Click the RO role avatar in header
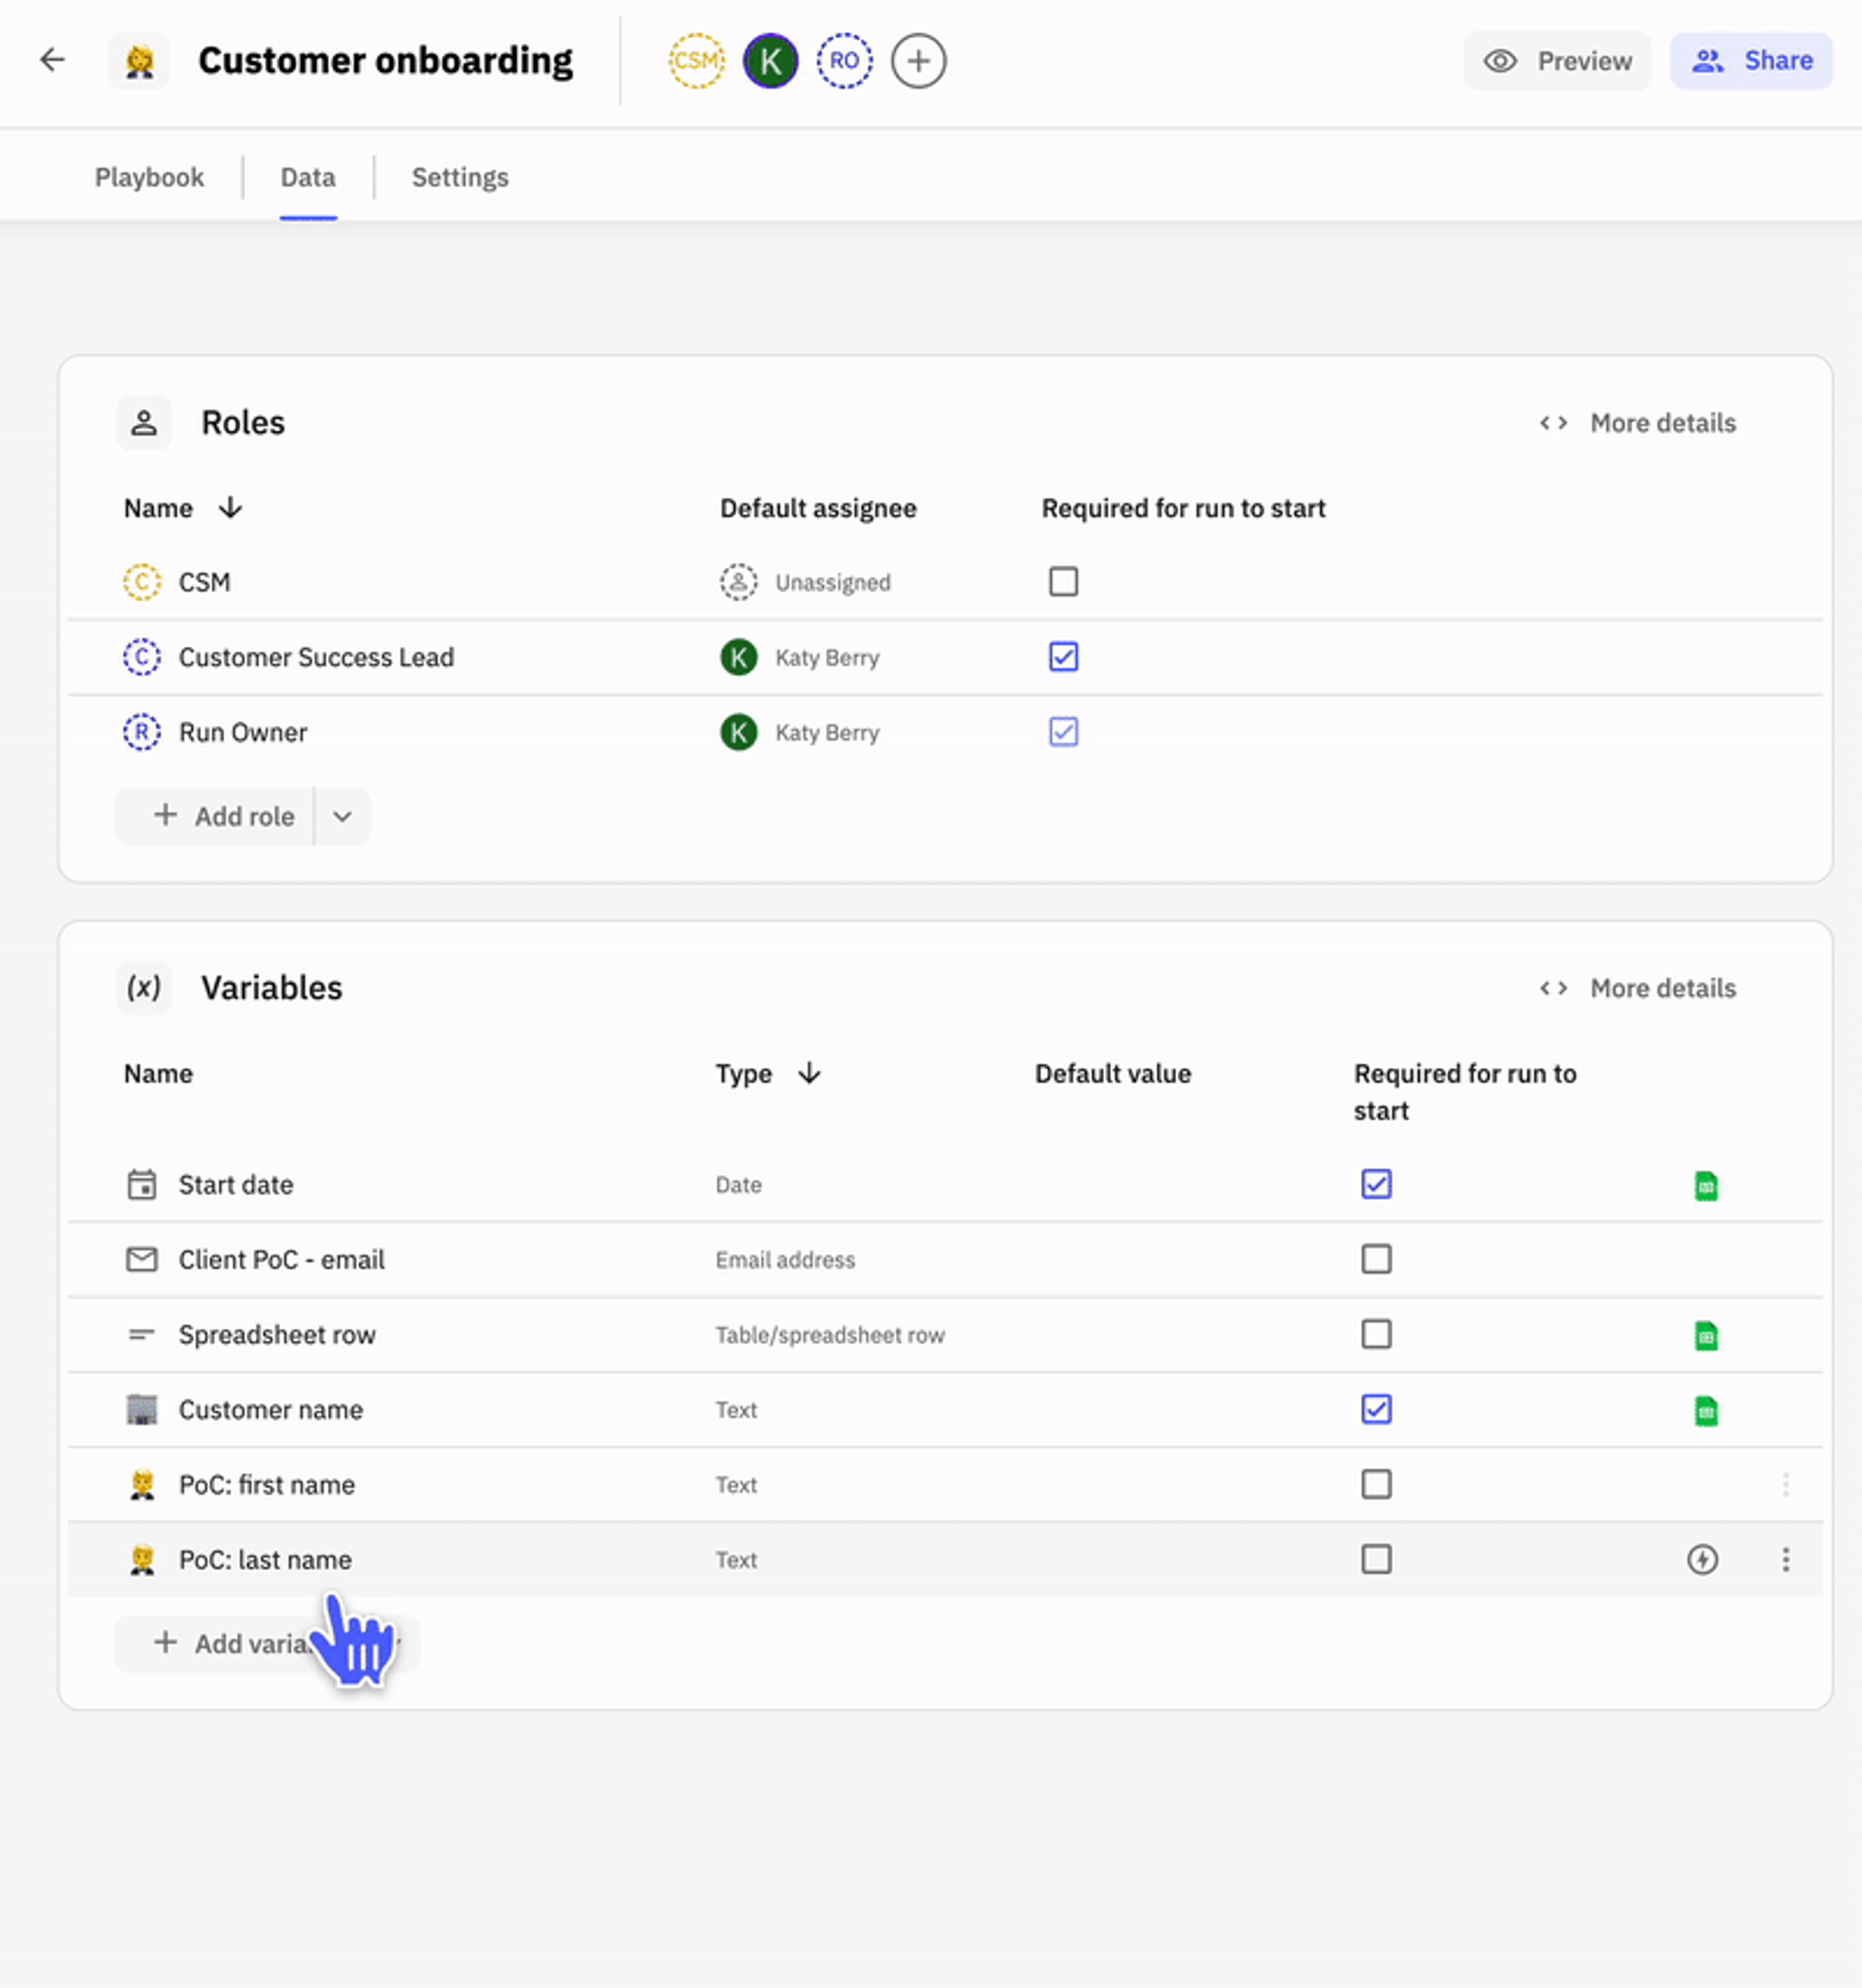Viewport: 1862px width, 1988px height. pos(844,61)
